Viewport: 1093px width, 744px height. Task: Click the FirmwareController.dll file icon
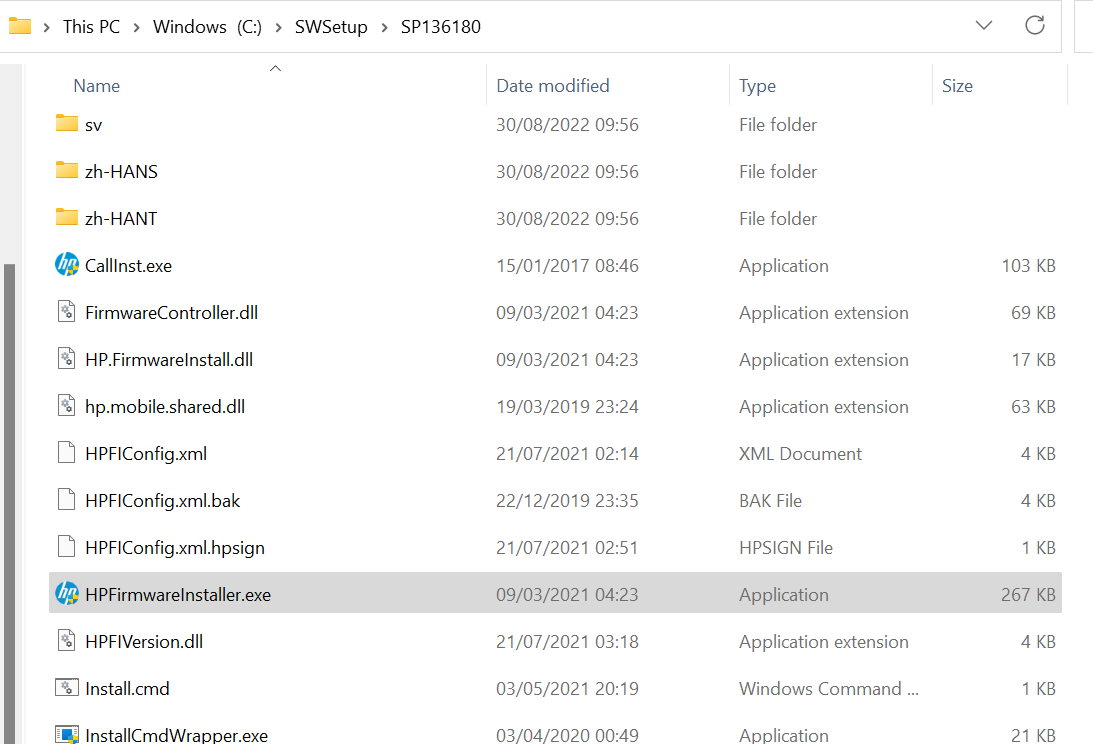pos(66,312)
